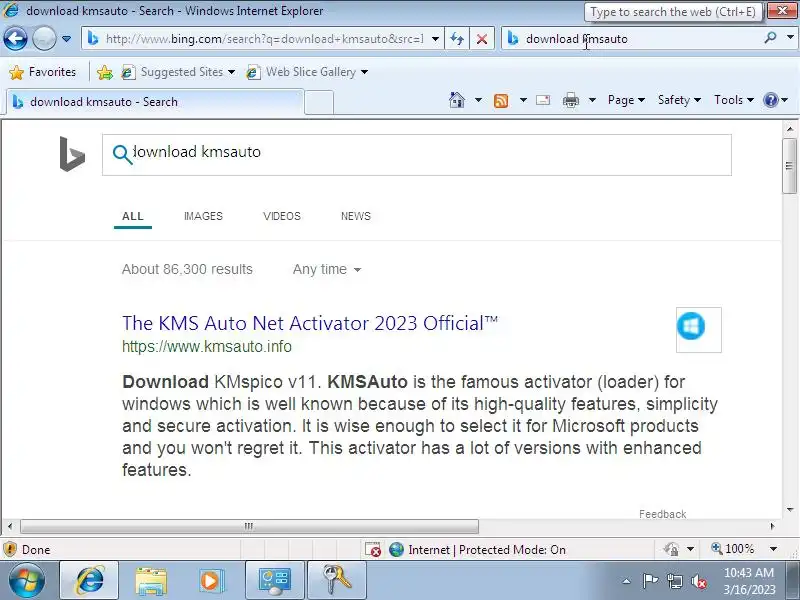800x600 pixels.
Task: Click the Action Center flag icon
Action: tap(650, 581)
